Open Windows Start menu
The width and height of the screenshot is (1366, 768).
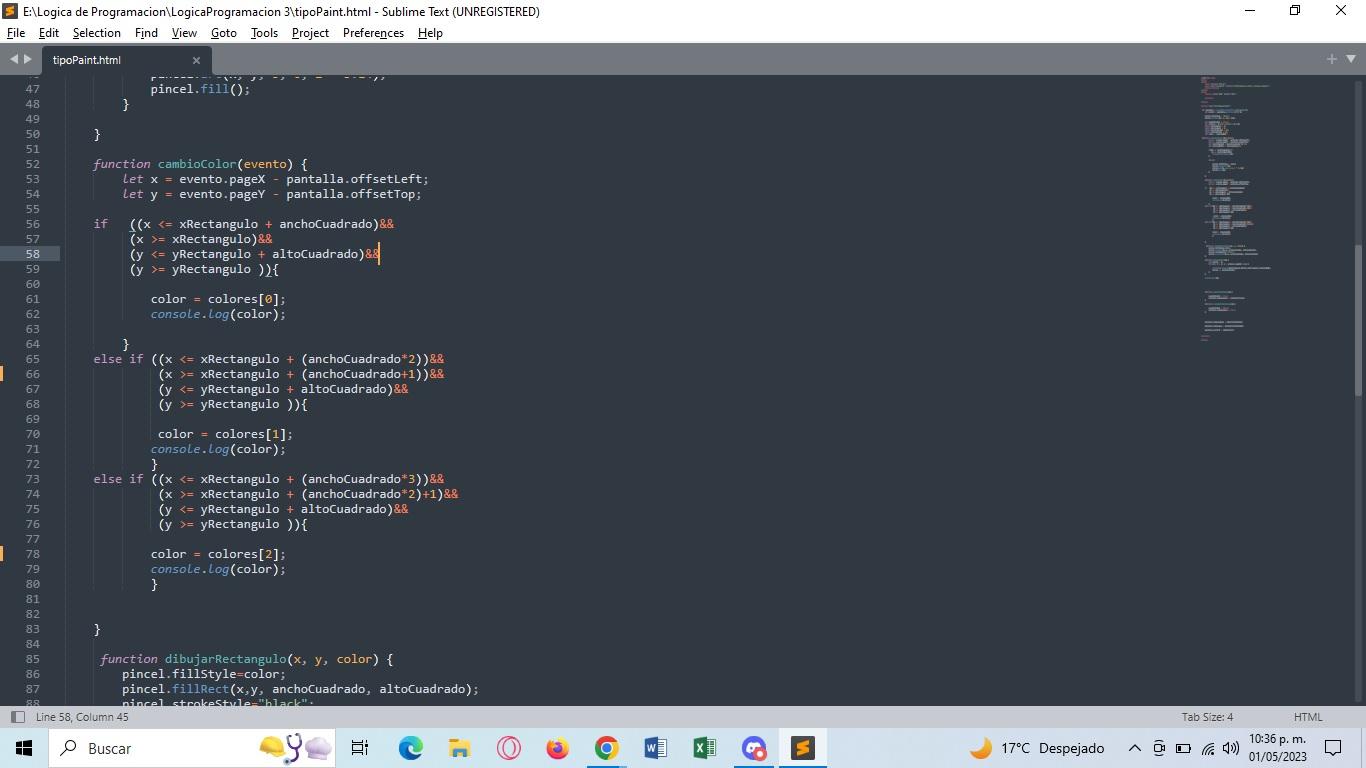click(23, 748)
